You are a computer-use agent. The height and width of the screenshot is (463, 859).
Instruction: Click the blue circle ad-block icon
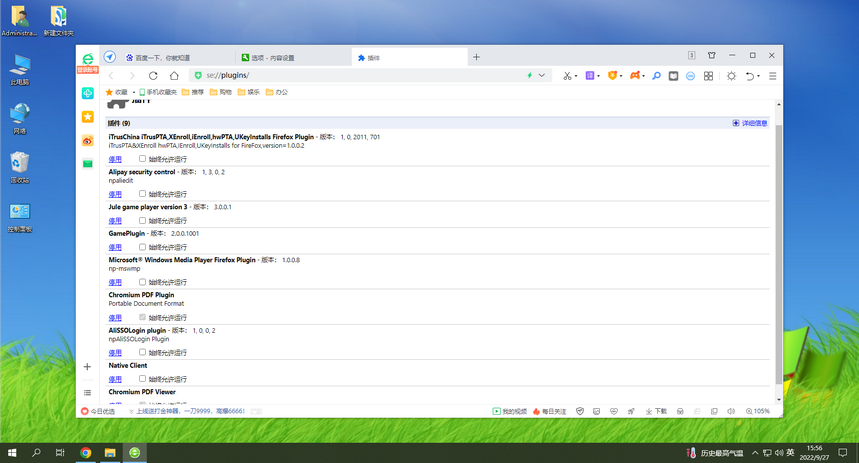(x=690, y=76)
